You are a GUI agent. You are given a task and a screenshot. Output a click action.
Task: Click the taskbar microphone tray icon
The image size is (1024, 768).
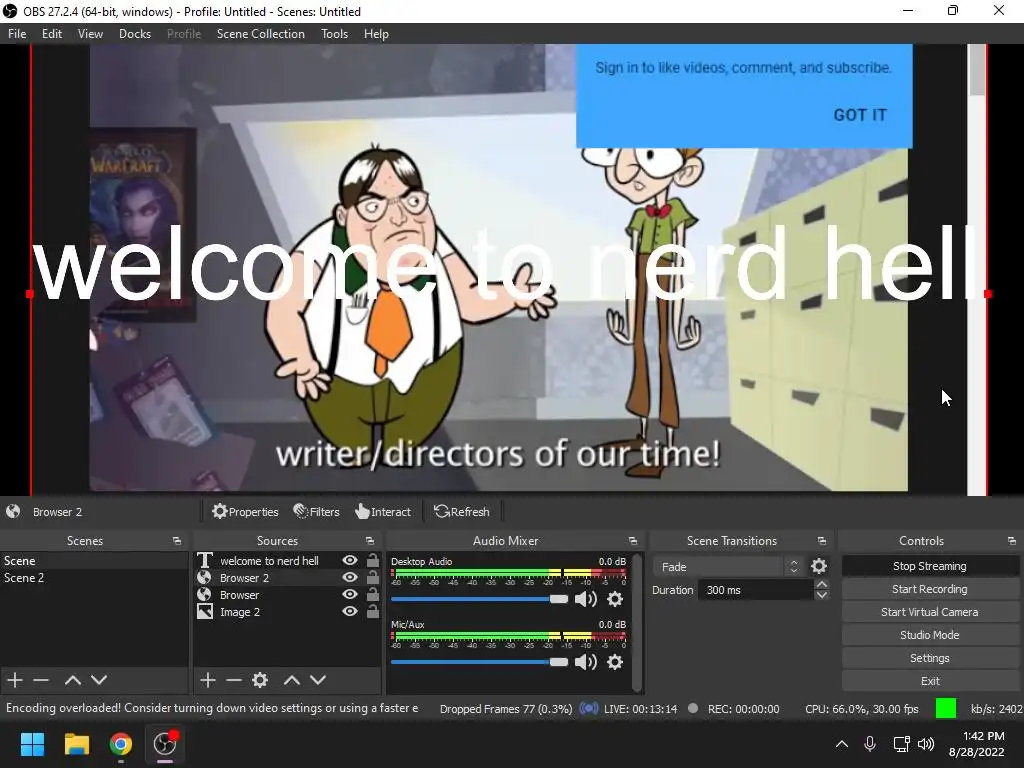coord(870,744)
